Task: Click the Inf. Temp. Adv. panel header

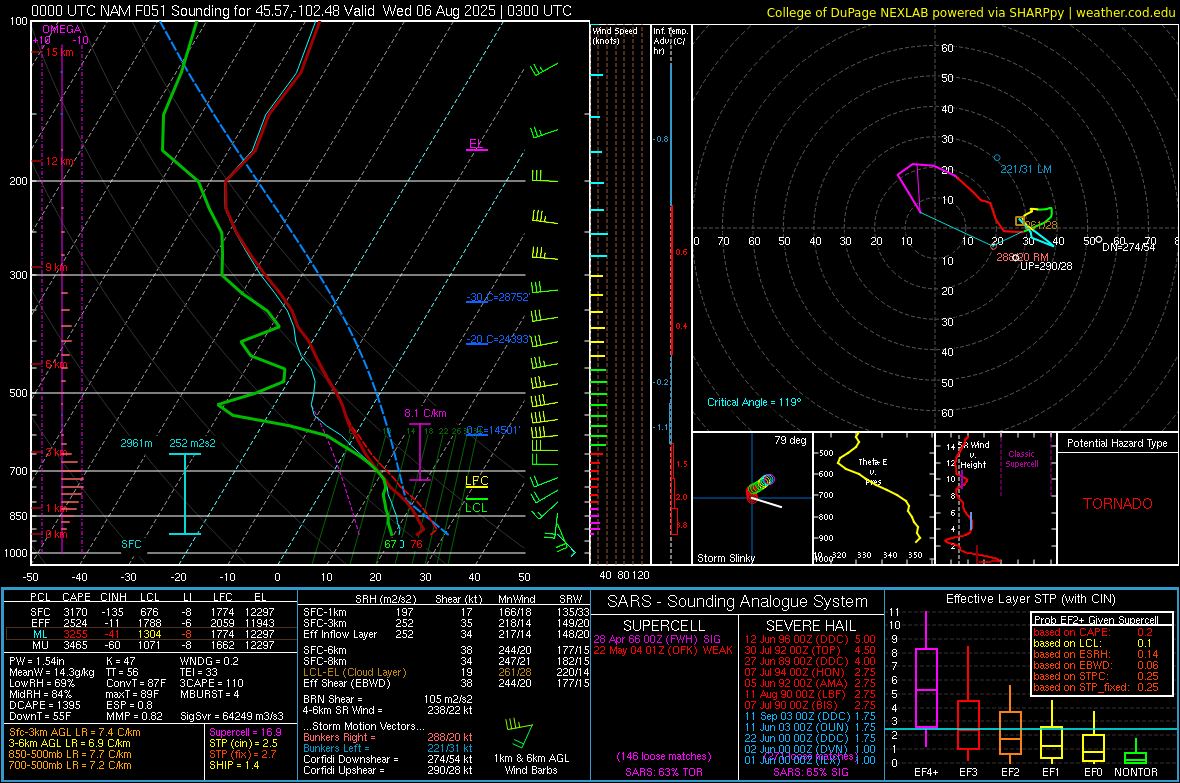Action: [670, 41]
